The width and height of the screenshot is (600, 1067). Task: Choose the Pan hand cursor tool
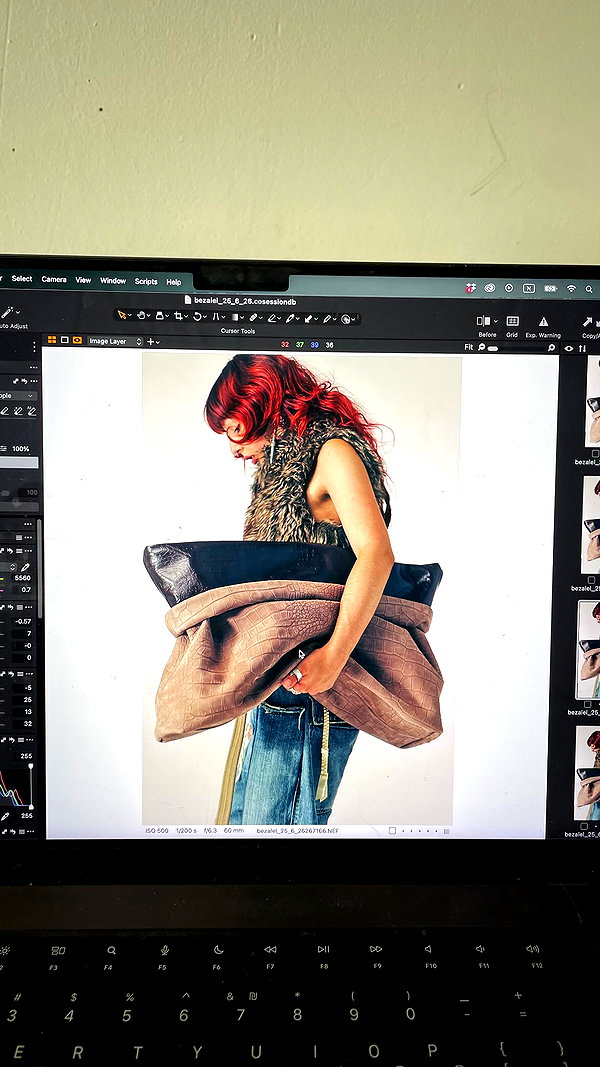click(141, 316)
